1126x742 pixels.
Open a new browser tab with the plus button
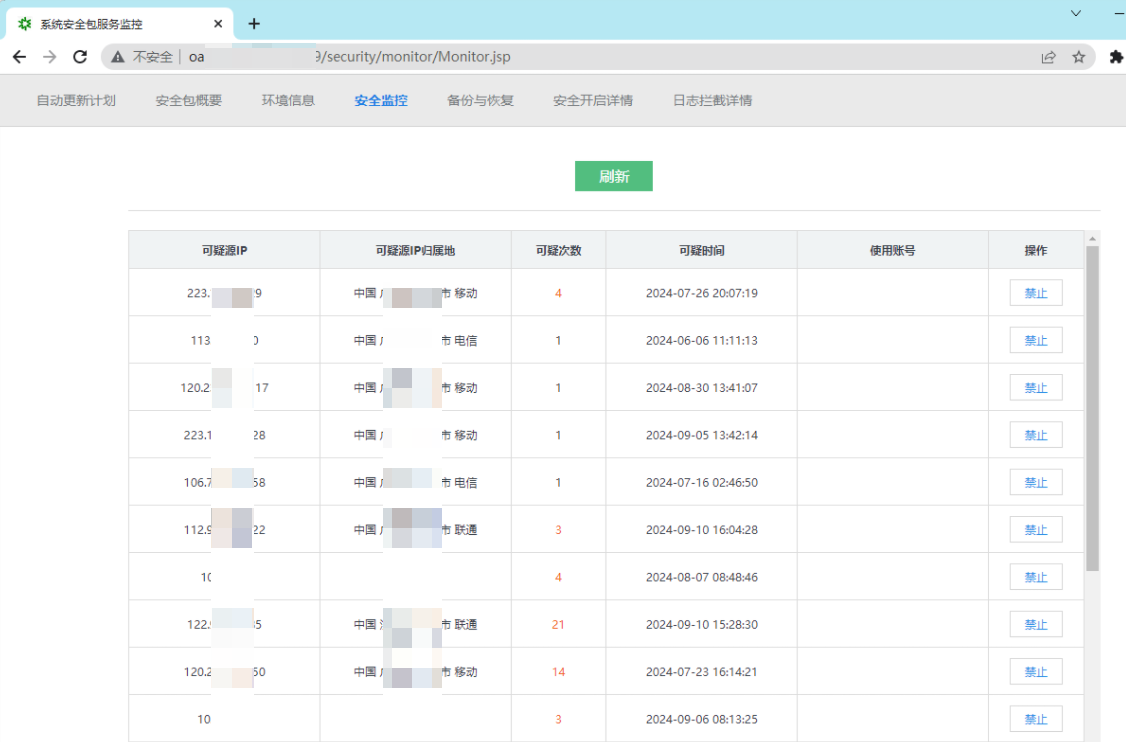coord(253,23)
